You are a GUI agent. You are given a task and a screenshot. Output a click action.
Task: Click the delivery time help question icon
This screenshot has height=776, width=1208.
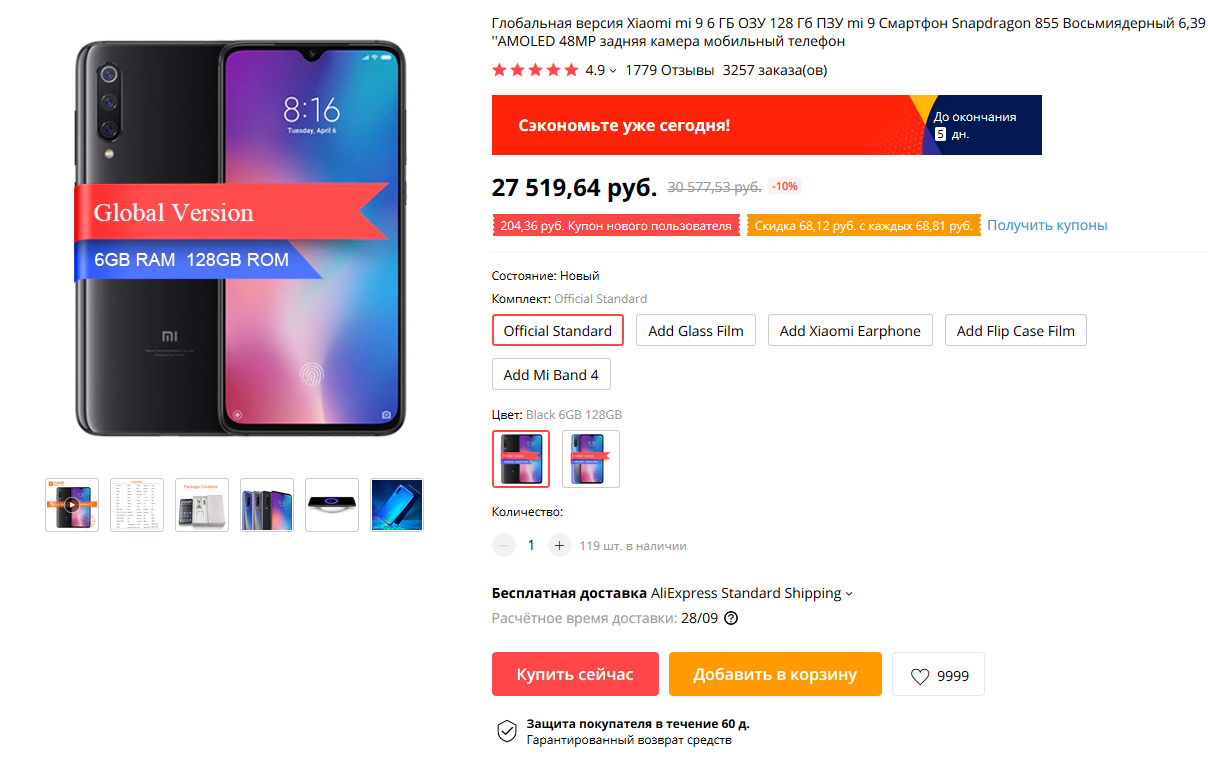(731, 618)
